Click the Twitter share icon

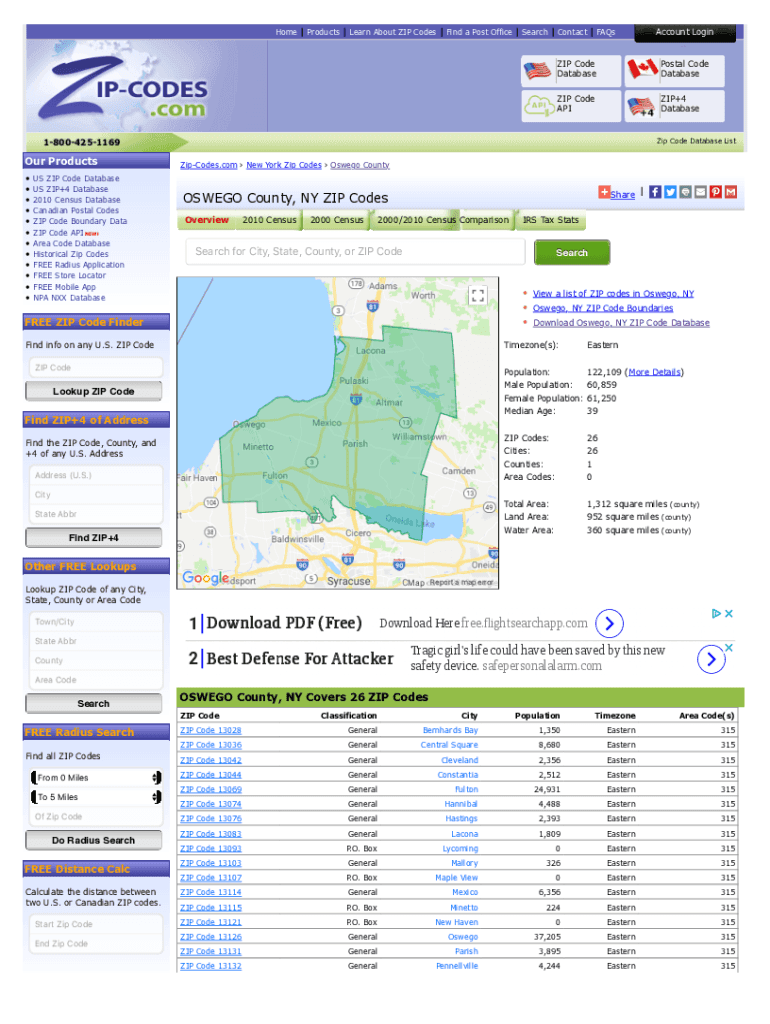tap(670, 192)
